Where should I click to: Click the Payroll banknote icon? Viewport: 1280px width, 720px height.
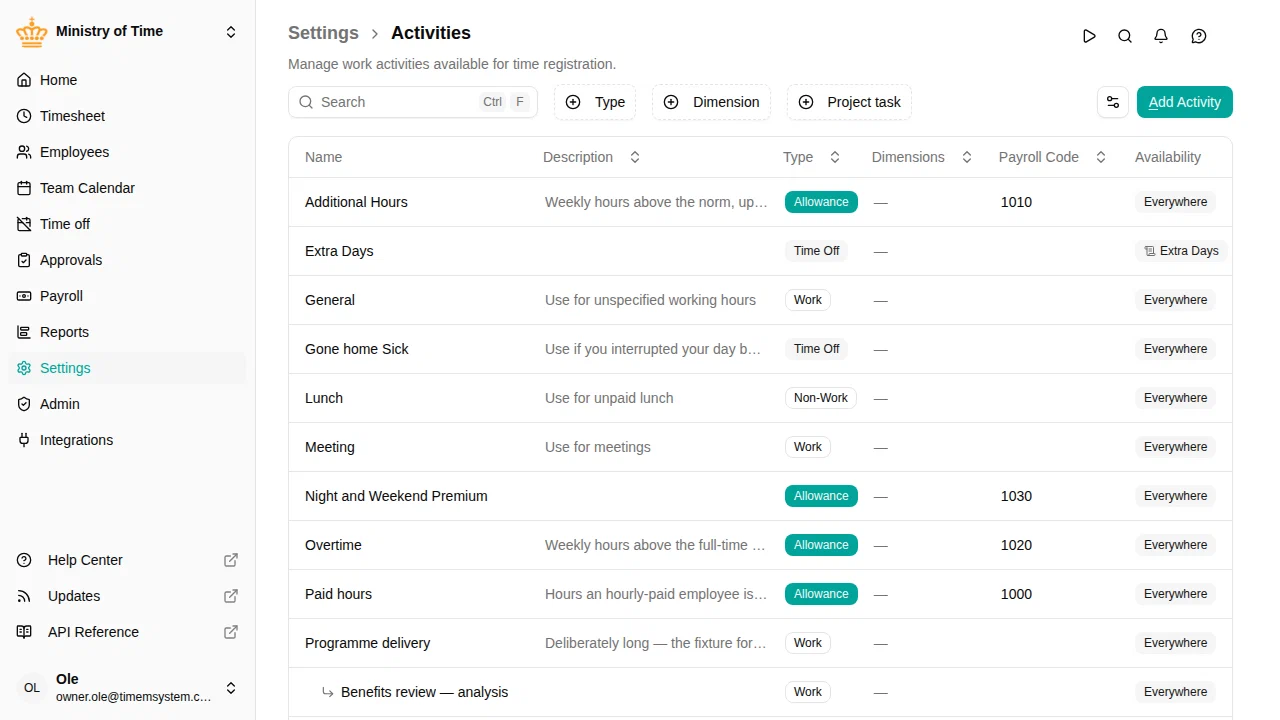click(x=24, y=296)
